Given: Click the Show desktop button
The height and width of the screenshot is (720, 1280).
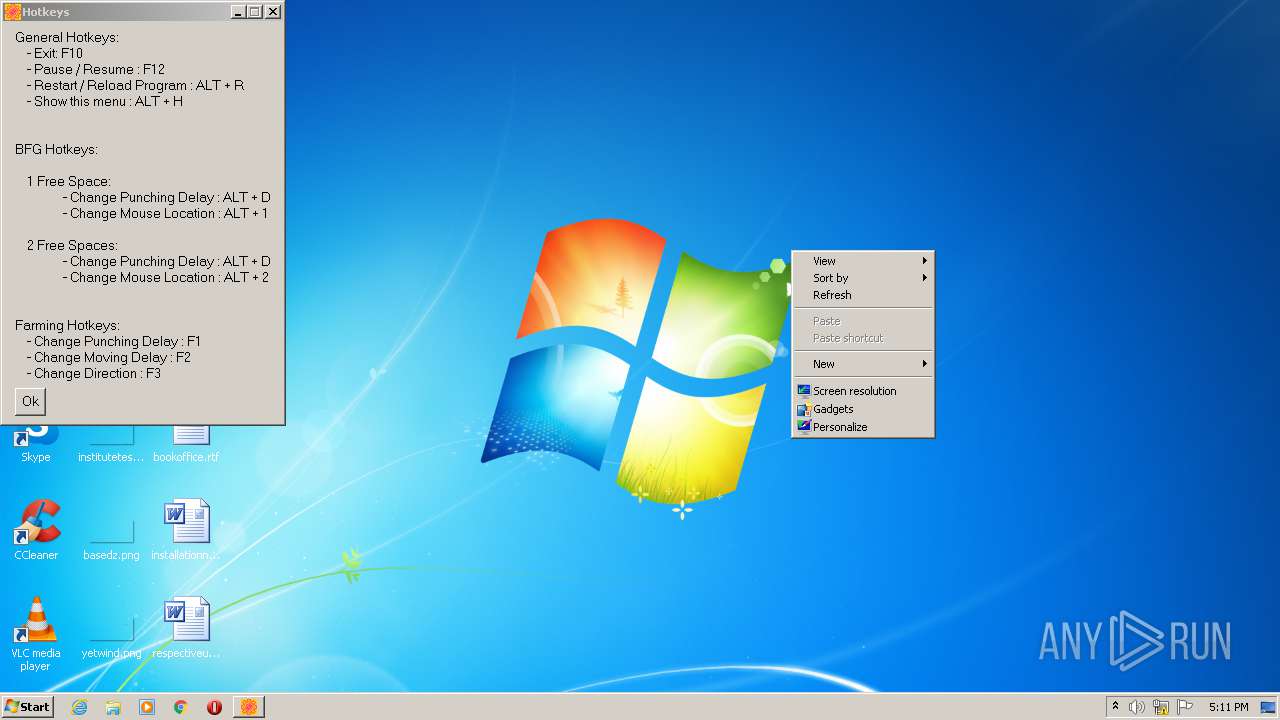Looking at the screenshot, I should pyautogui.click(x=1269, y=707).
